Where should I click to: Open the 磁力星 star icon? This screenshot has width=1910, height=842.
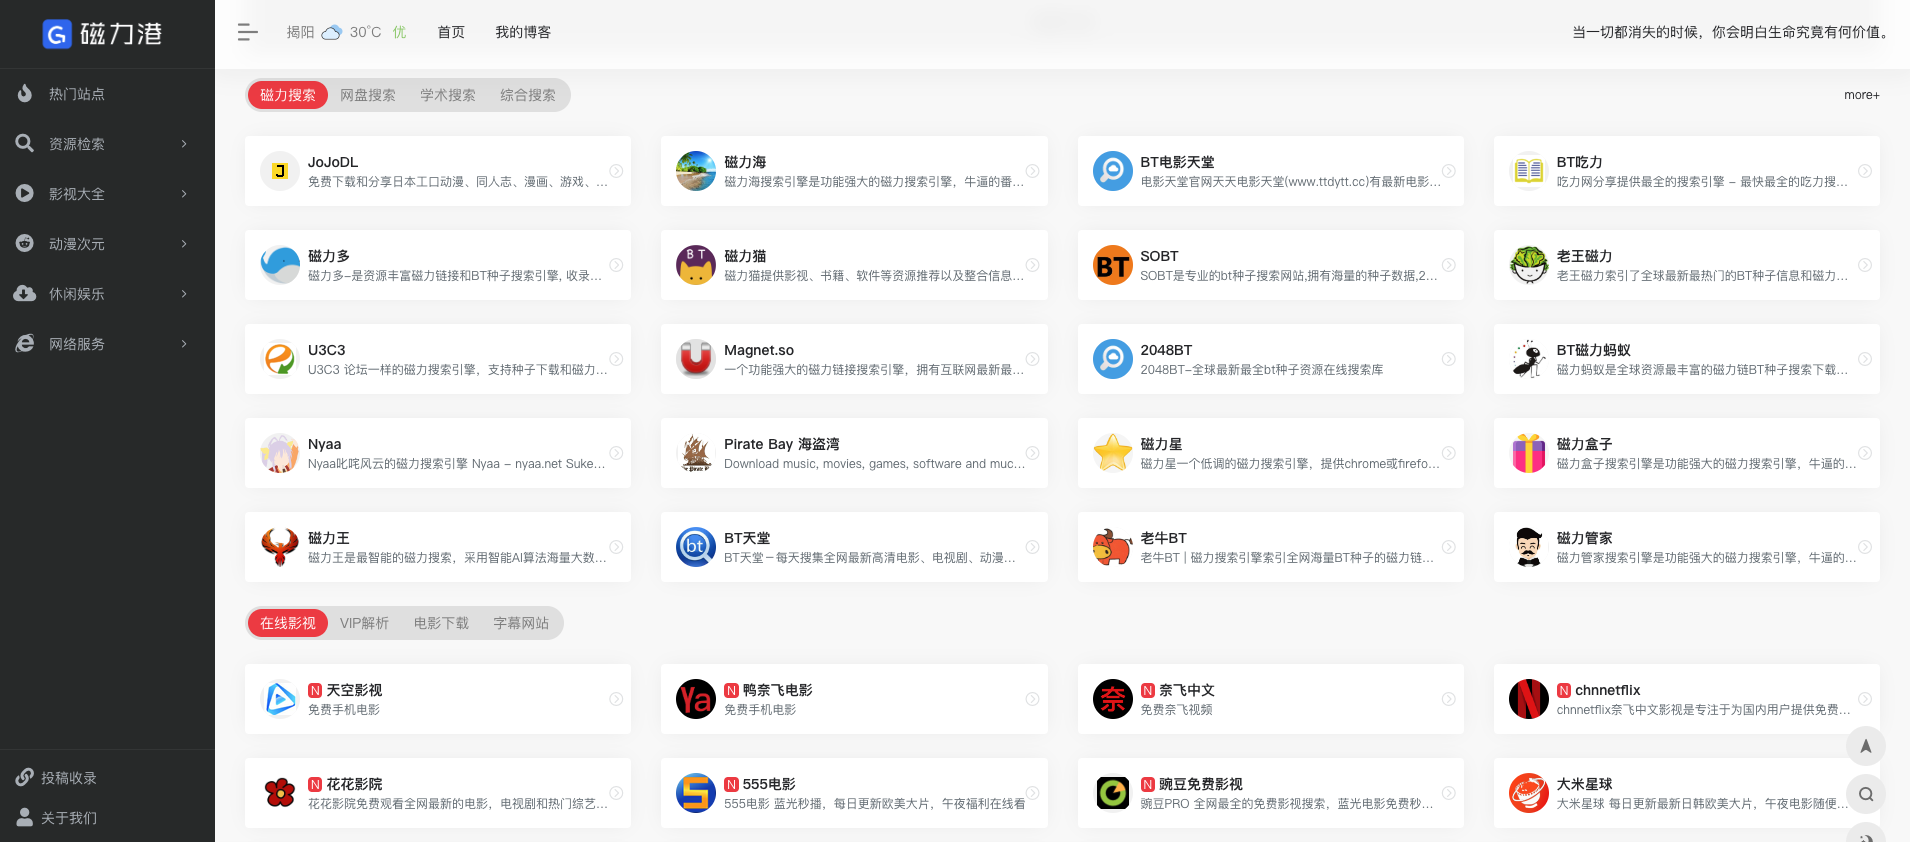click(x=1113, y=453)
